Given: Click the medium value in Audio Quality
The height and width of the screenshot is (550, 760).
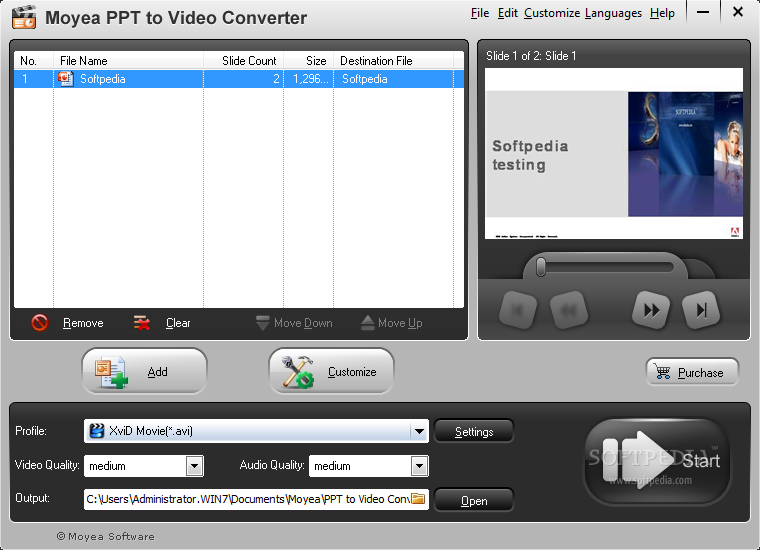Looking at the screenshot, I should coord(332,466).
